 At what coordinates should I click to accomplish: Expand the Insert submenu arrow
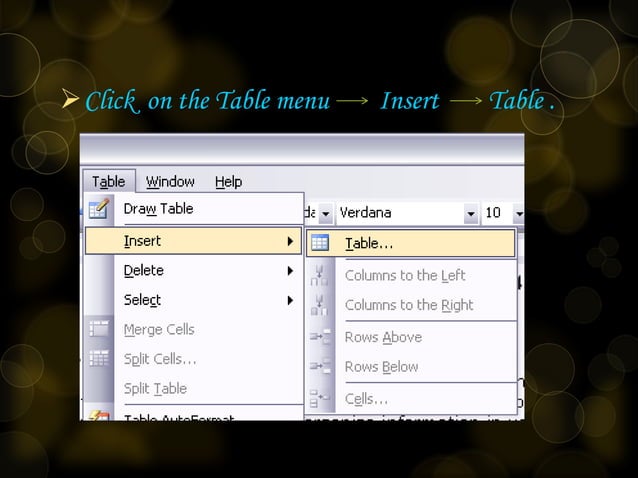[290, 241]
